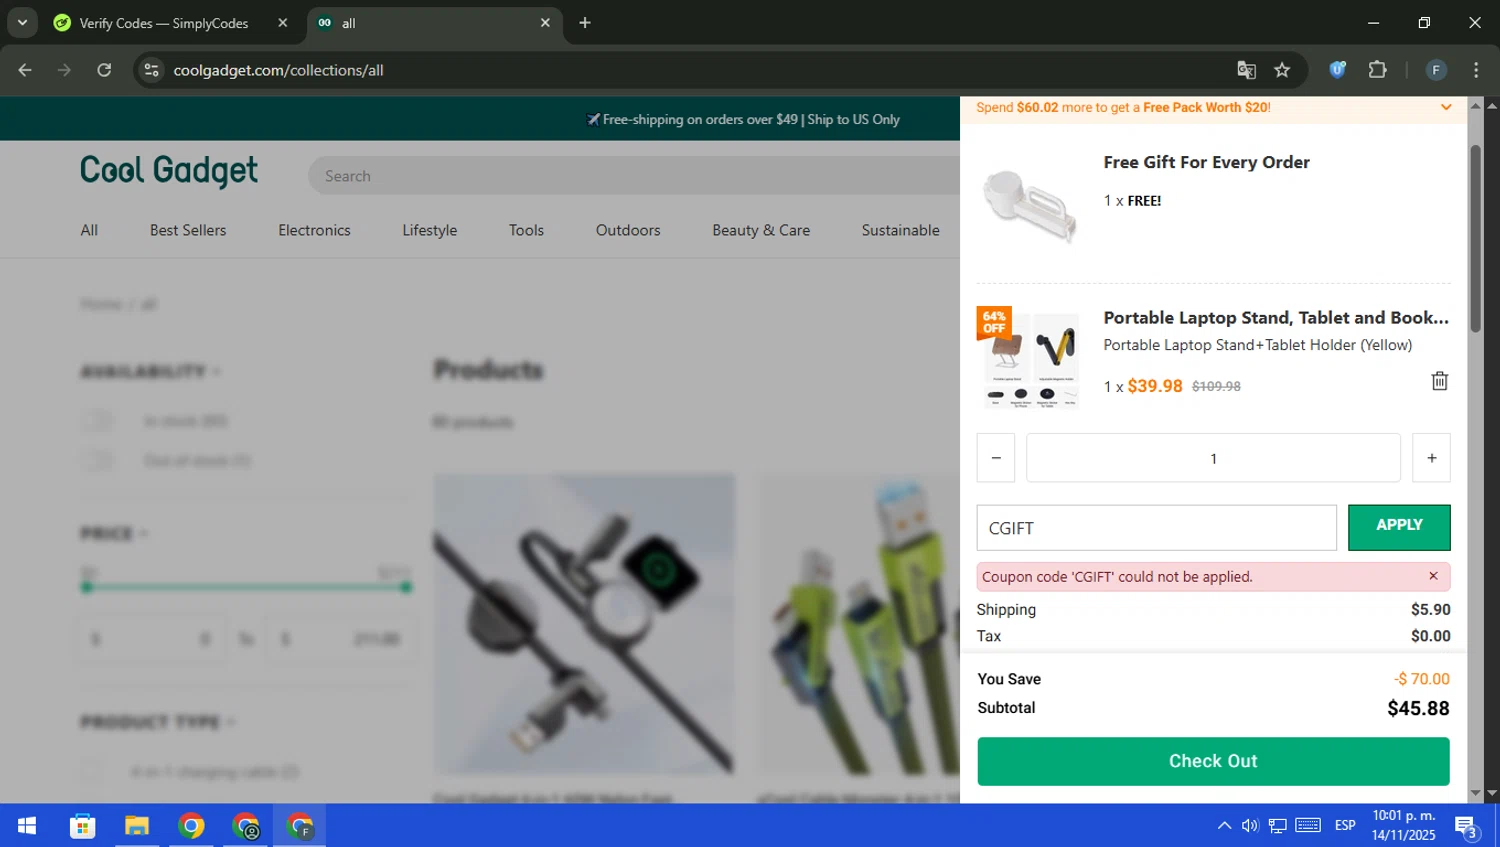The height and width of the screenshot is (847, 1500).
Task: Translate this page icon
Action: (x=1246, y=70)
